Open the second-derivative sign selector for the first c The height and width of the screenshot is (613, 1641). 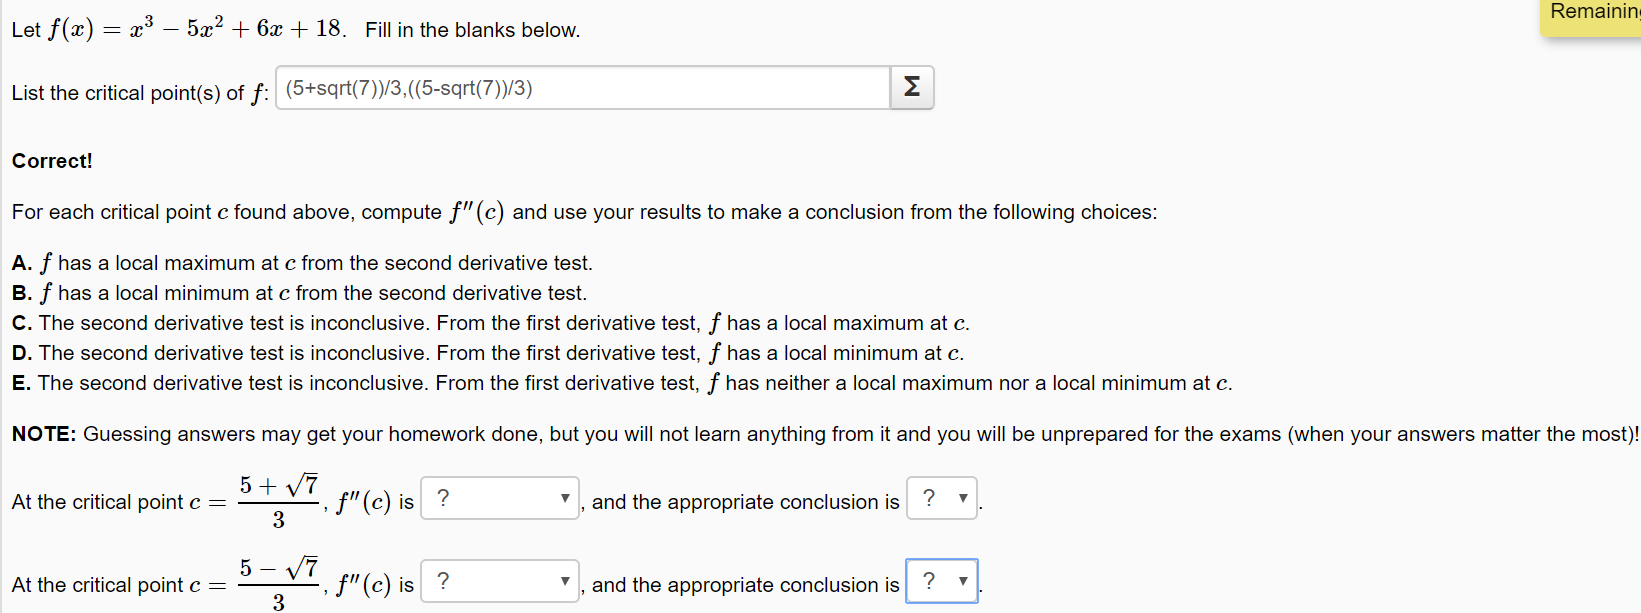click(500, 498)
